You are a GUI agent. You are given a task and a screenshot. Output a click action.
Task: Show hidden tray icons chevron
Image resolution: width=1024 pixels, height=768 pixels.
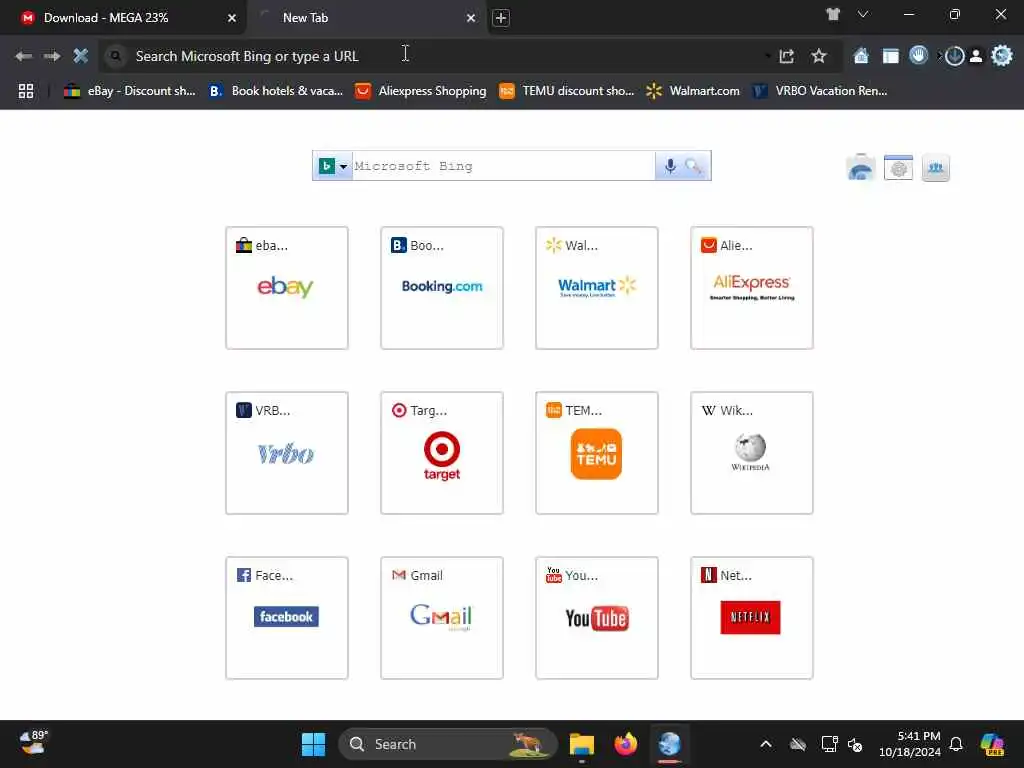point(766,744)
